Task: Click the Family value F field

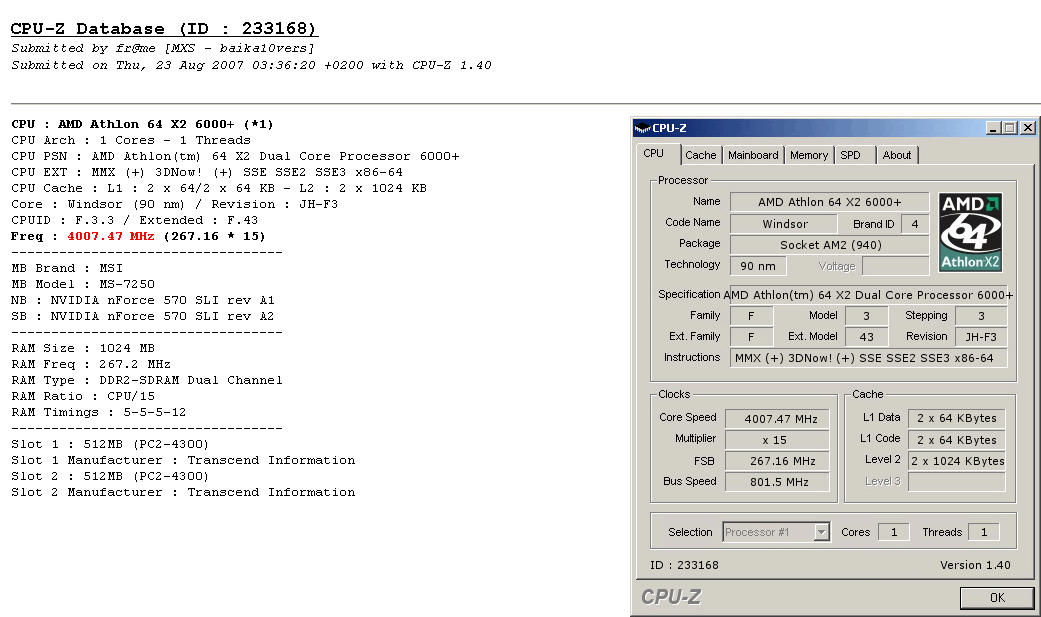Action: [x=752, y=316]
